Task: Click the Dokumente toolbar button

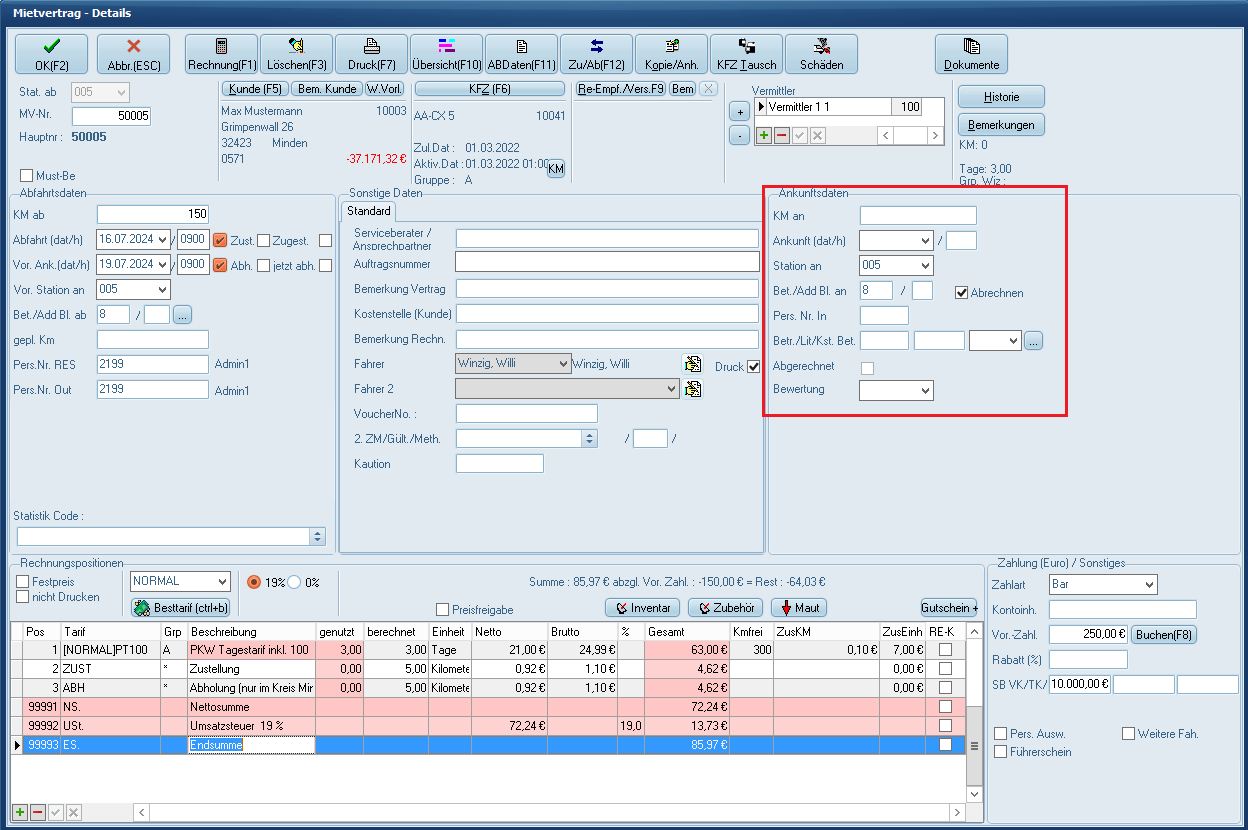Action: click(x=971, y=54)
